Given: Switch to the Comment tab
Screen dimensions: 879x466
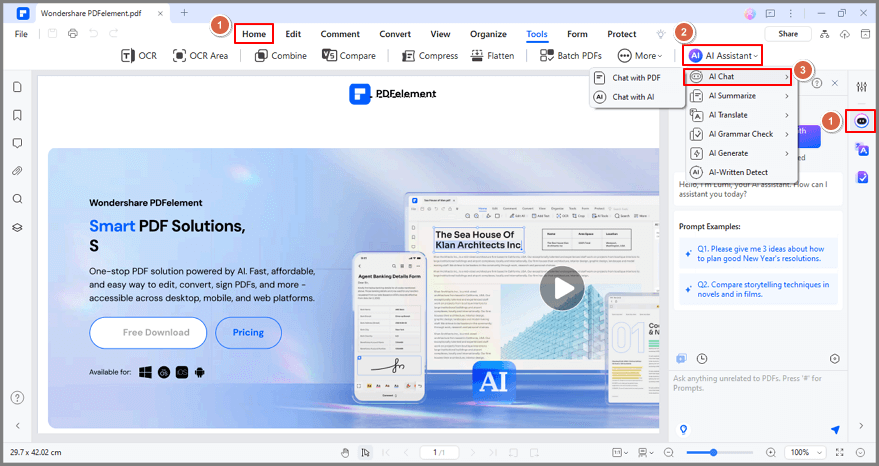Looking at the screenshot, I should [340, 34].
